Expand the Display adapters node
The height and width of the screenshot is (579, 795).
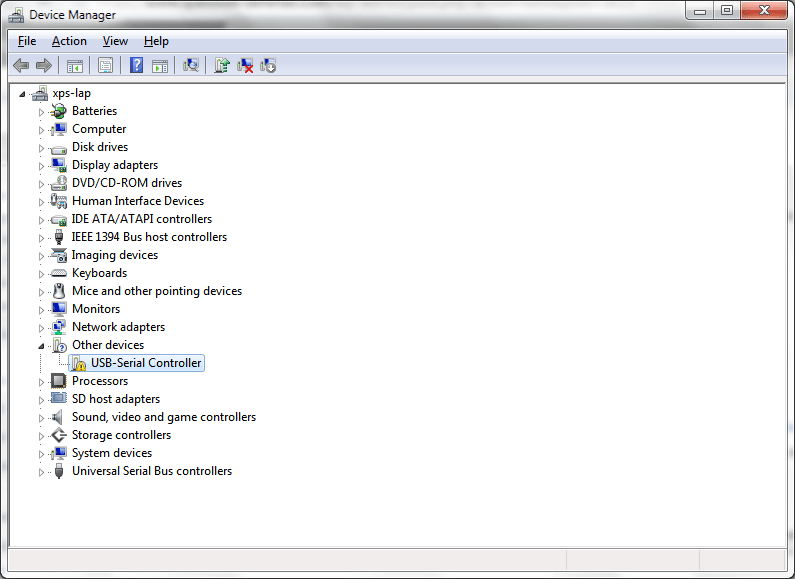coord(41,166)
